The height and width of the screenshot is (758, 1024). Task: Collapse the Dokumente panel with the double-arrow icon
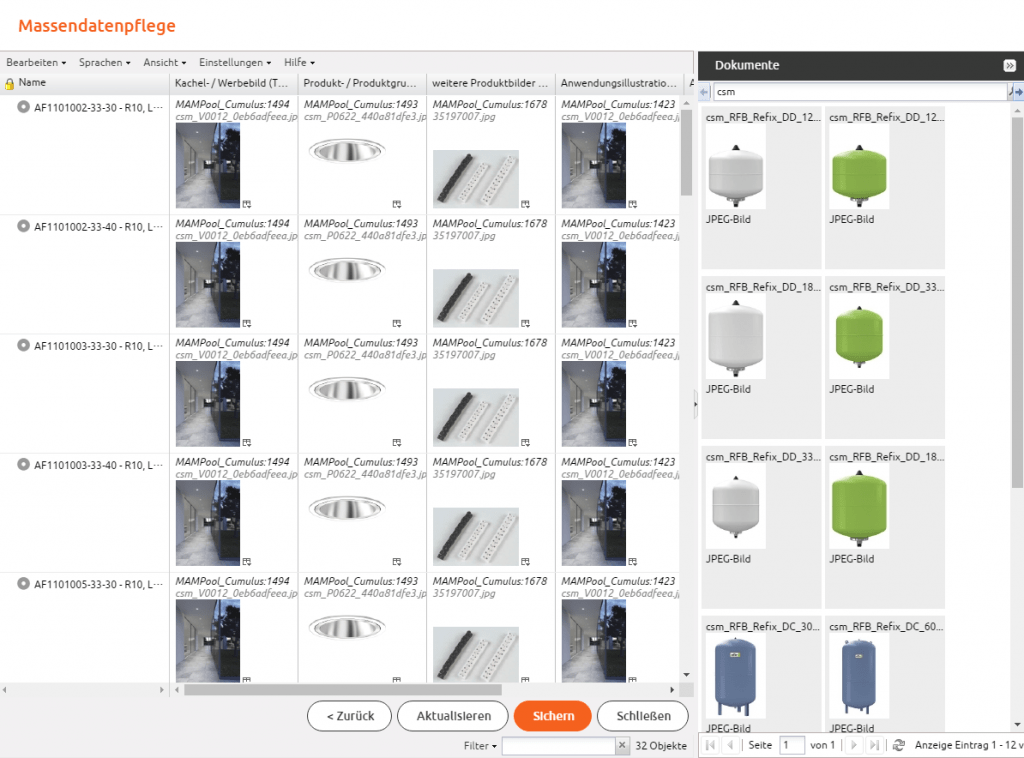click(1009, 65)
